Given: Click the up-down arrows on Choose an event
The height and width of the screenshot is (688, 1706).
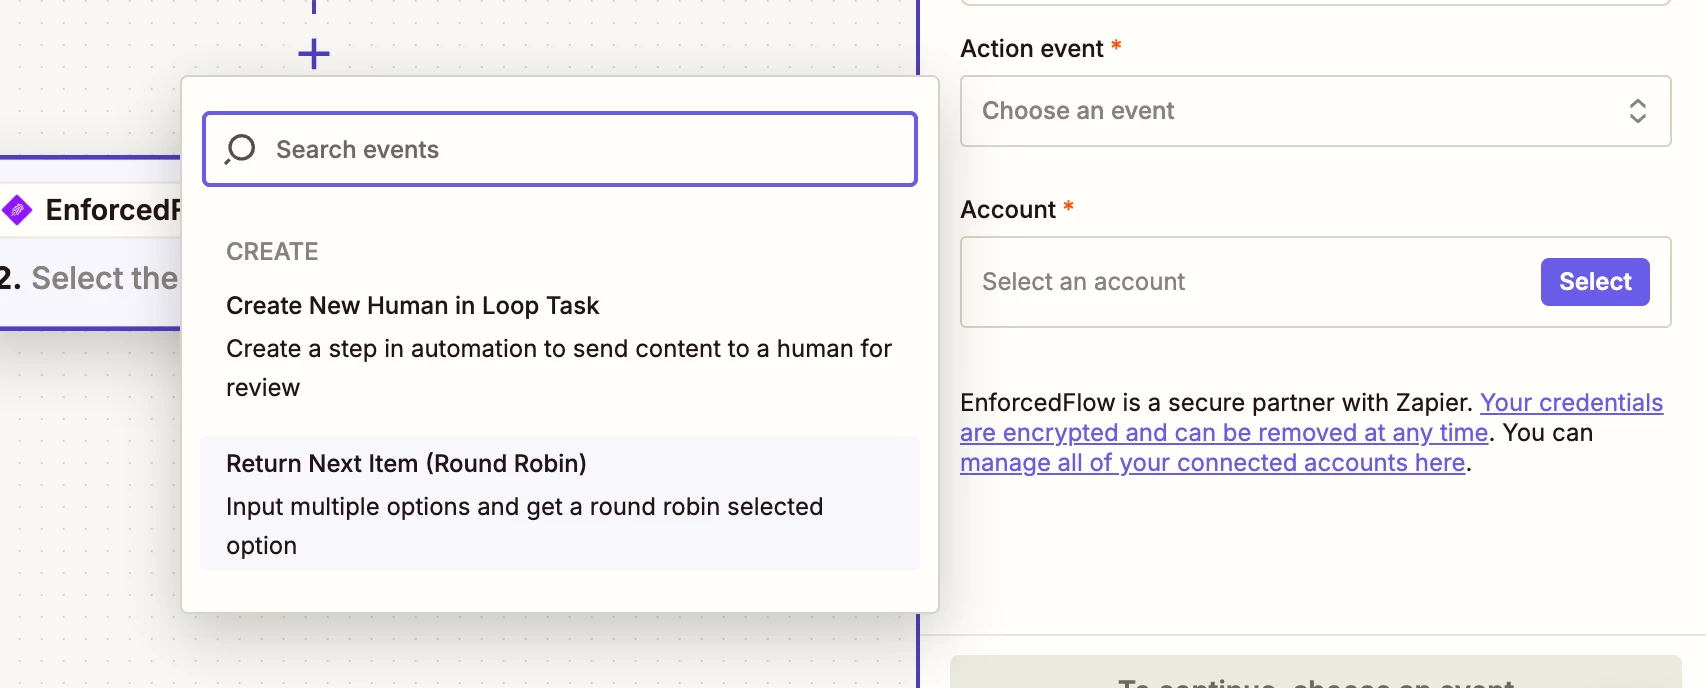Looking at the screenshot, I should click(x=1637, y=111).
